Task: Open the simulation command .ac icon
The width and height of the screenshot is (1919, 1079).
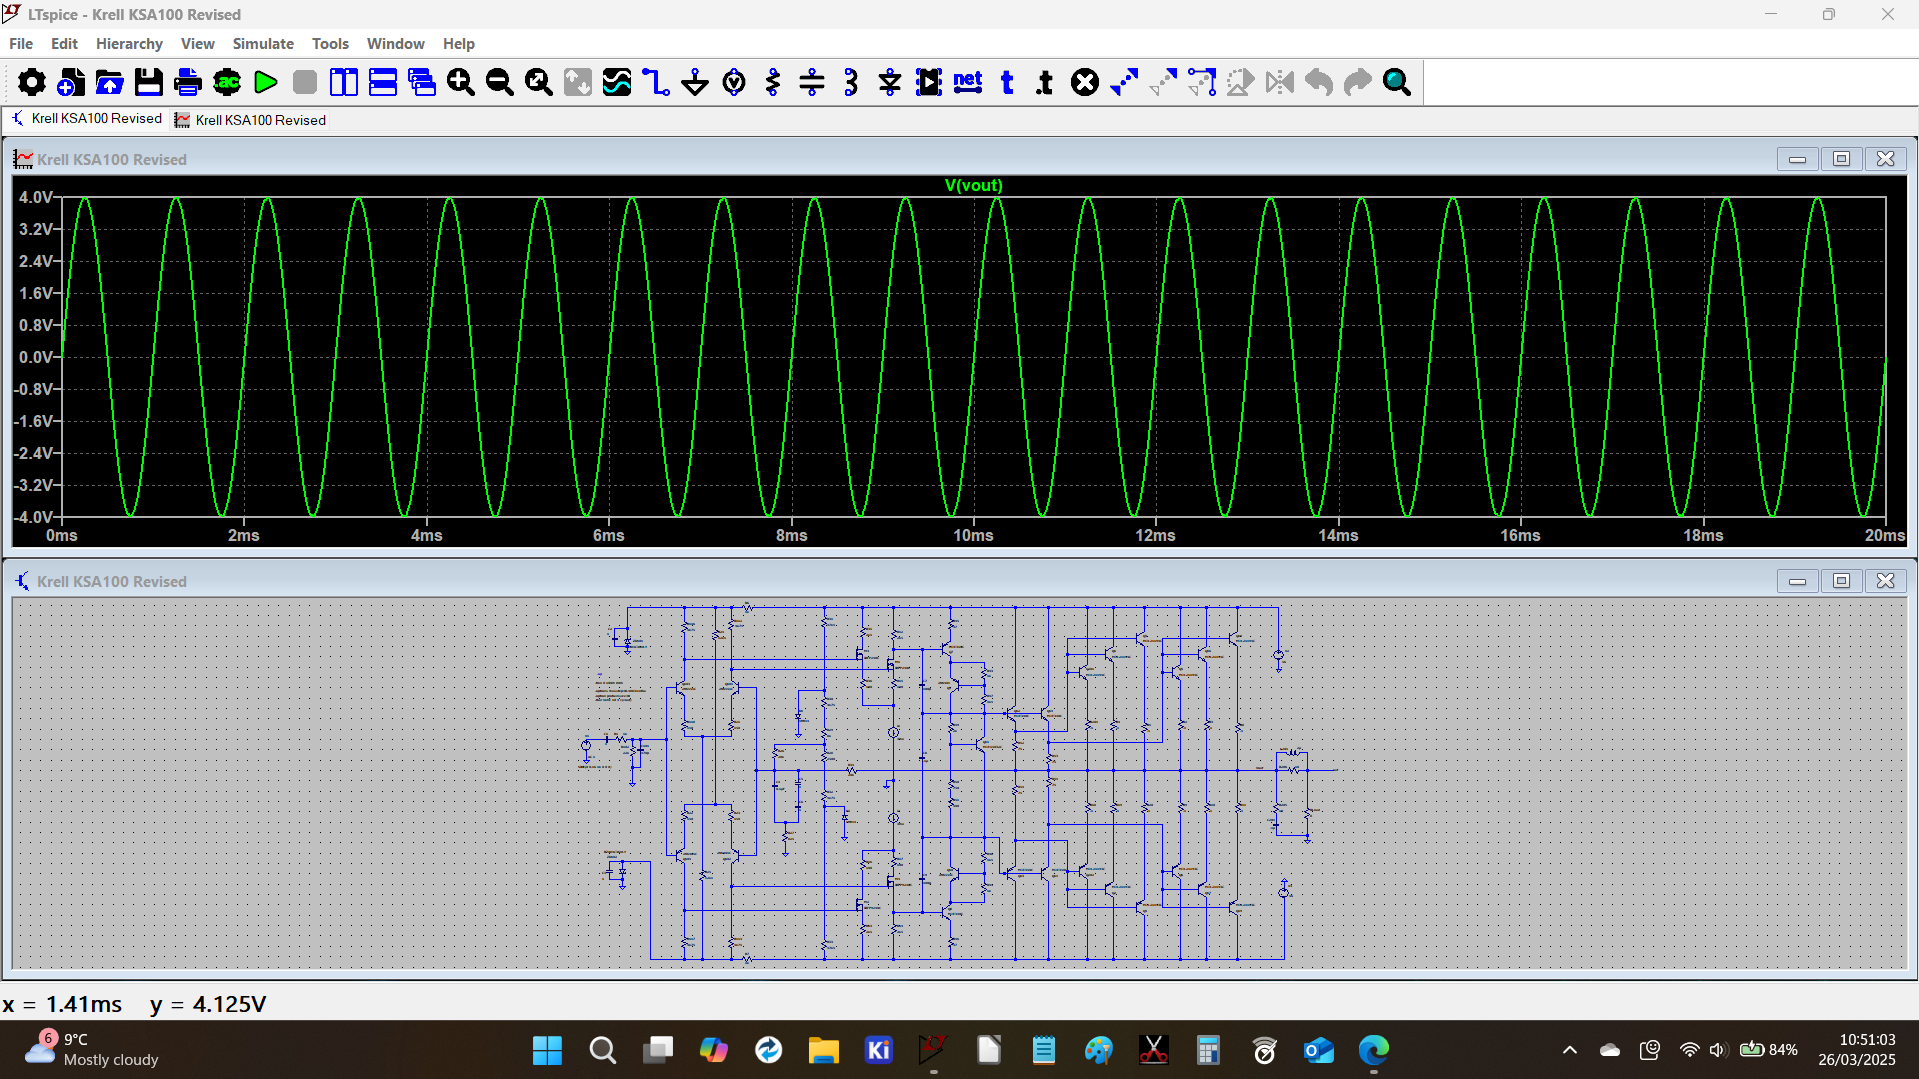Action: [227, 82]
